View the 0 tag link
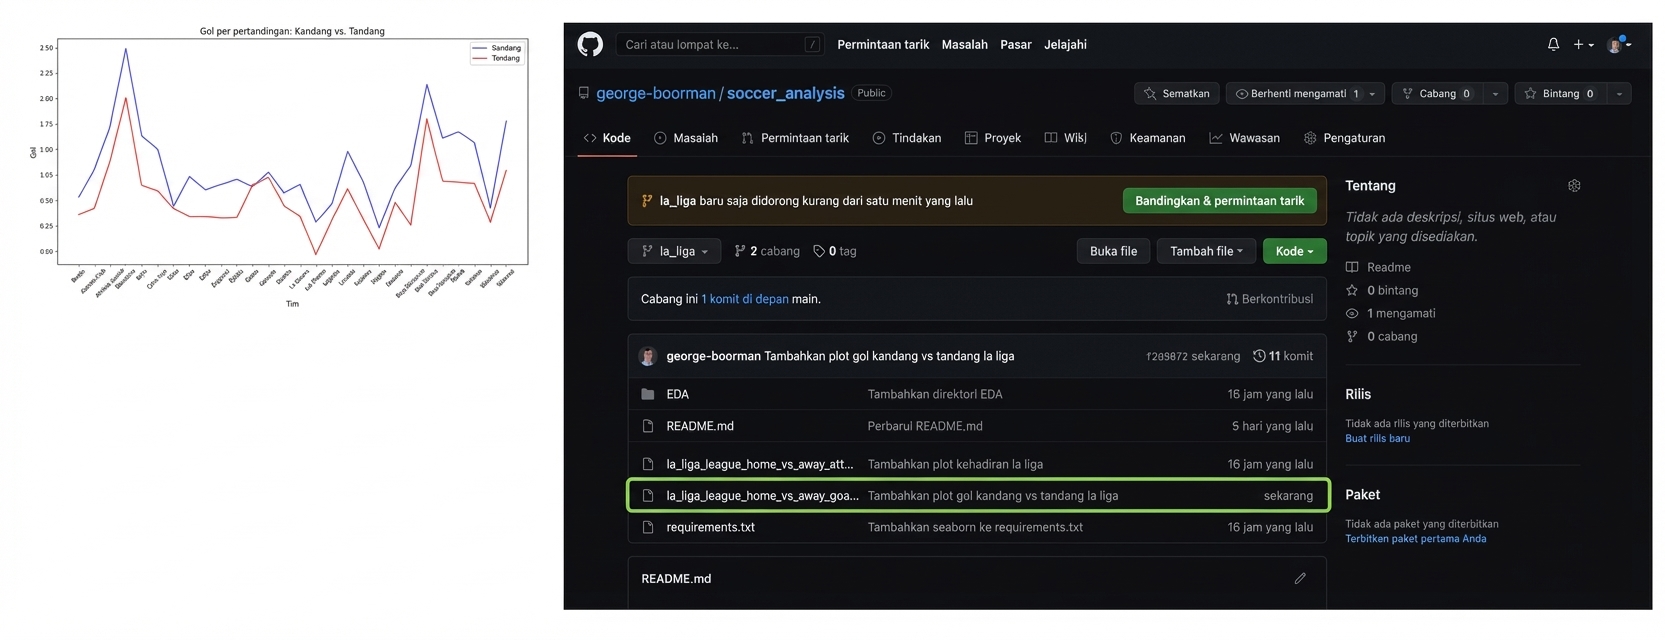This screenshot has height=640, width=1665. pyautogui.click(x=835, y=251)
